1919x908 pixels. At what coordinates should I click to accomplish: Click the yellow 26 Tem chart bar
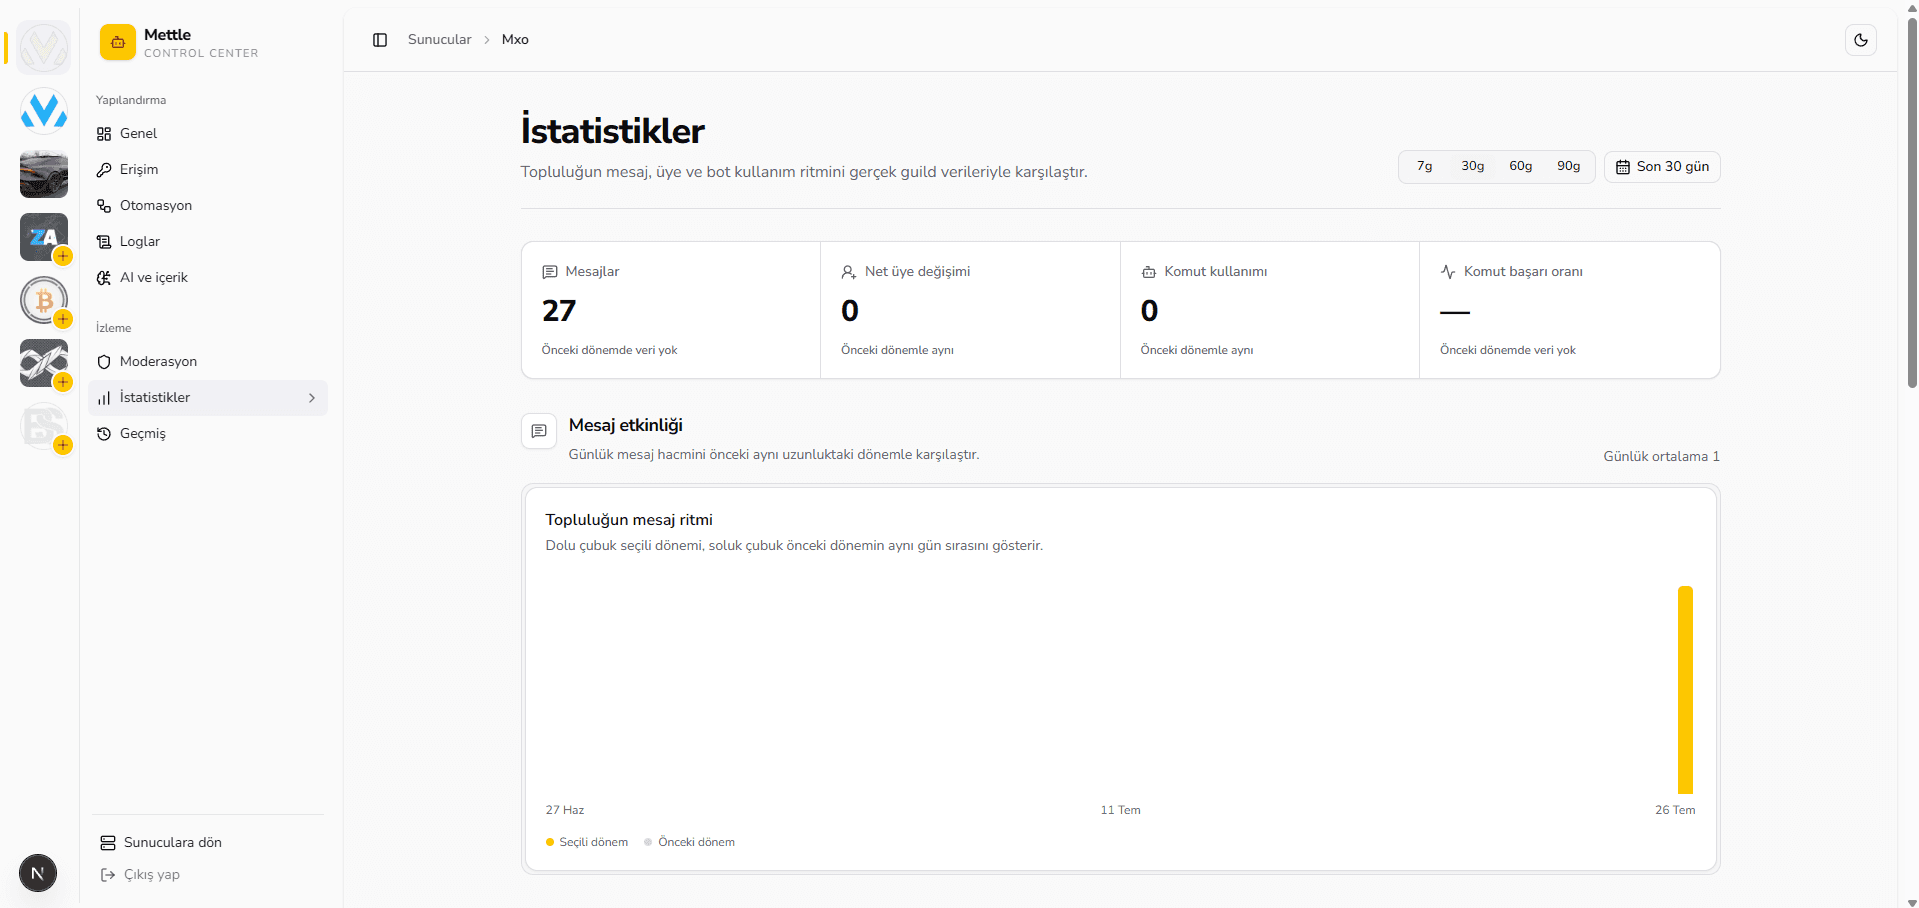point(1685,690)
